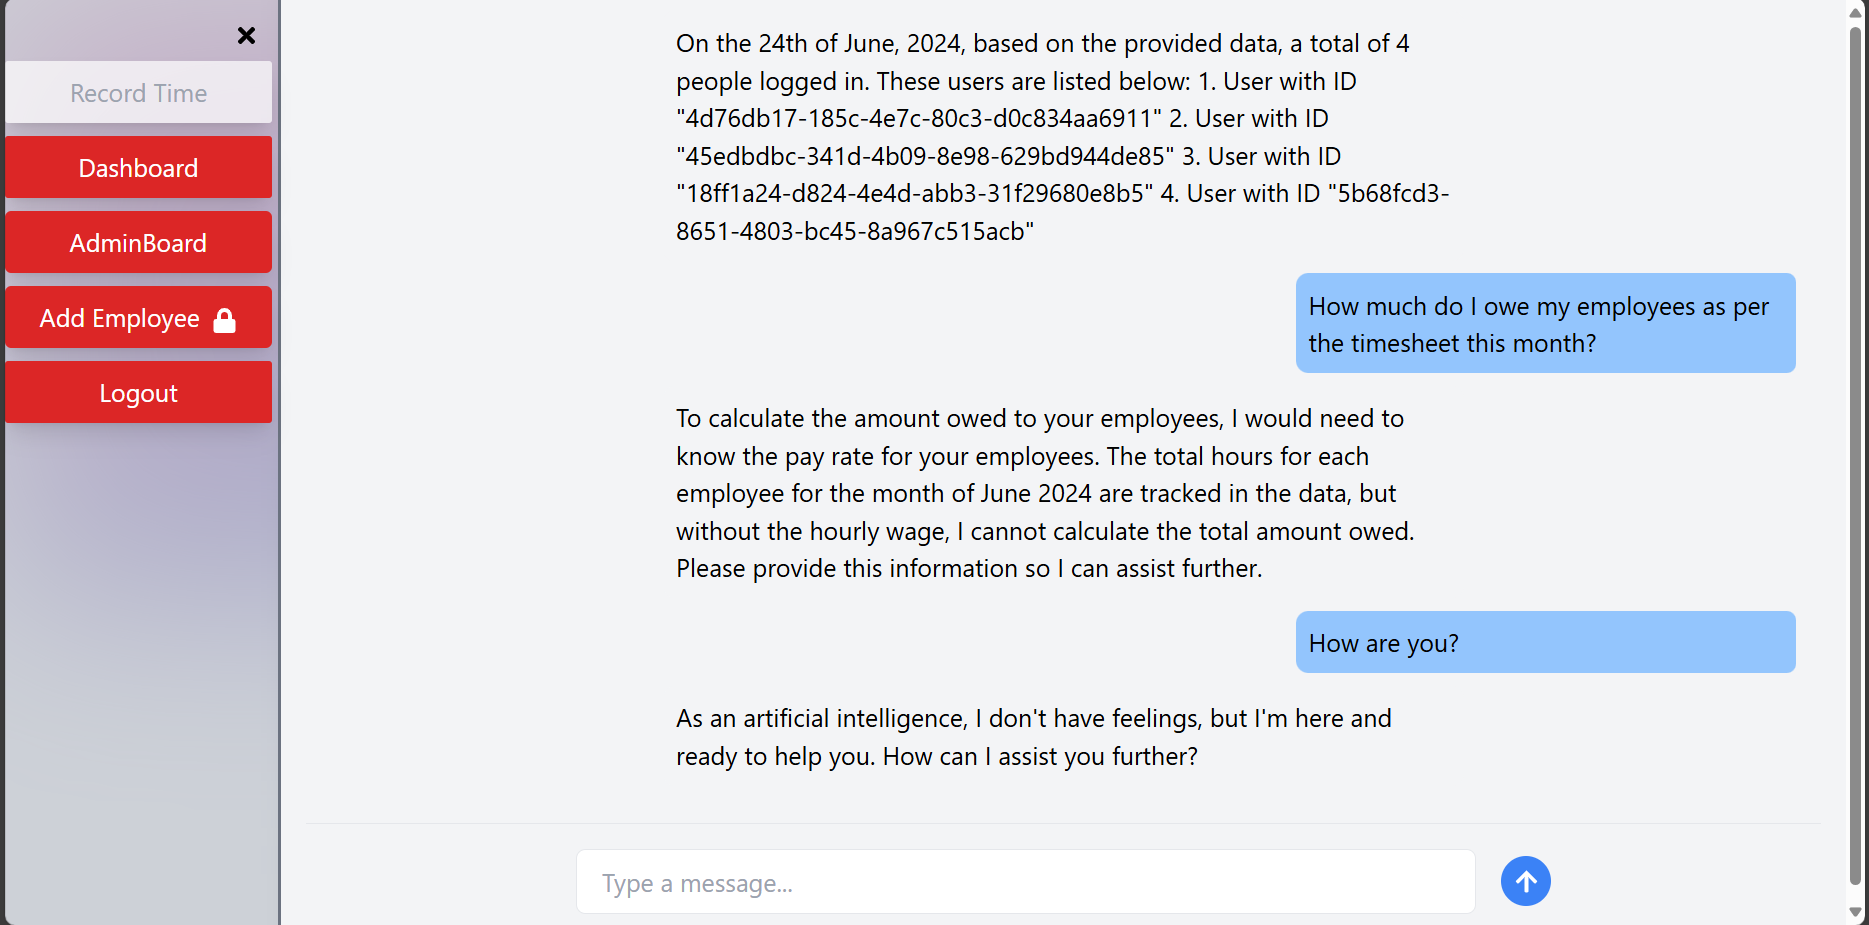Click the "How much do I owe" message bubble

(x=1545, y=324)
